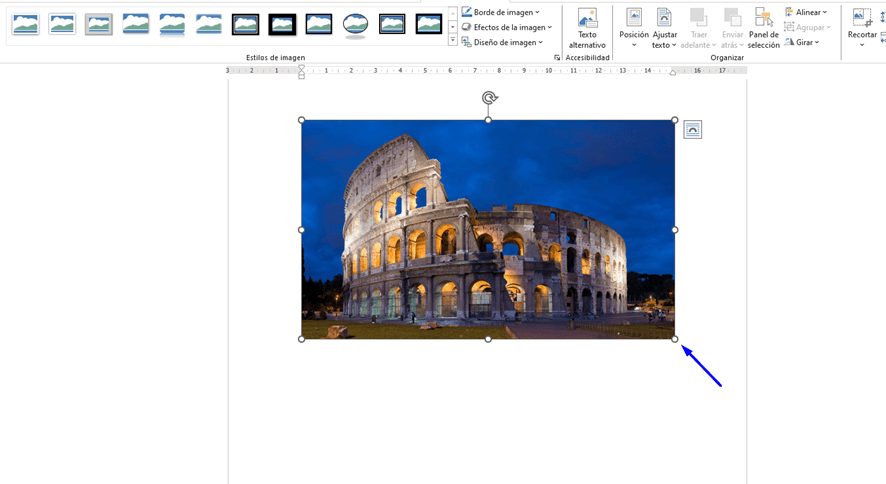The image size is (886, 484).
Task: Open the Posición dropdown
Action: point(634,29)
